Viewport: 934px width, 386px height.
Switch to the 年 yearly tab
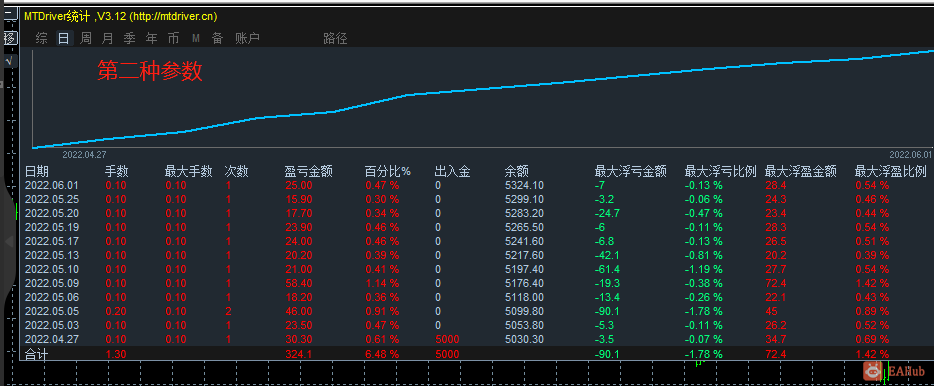point(152,39)
